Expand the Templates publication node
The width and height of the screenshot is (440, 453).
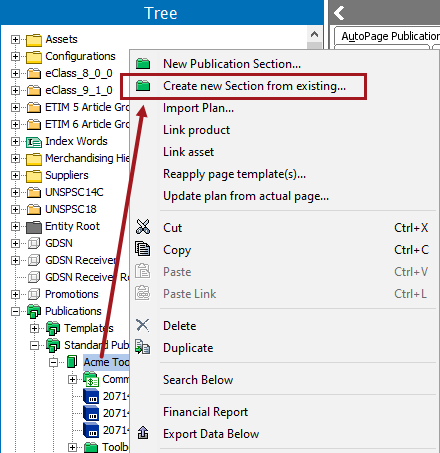(x=34, y=328)
